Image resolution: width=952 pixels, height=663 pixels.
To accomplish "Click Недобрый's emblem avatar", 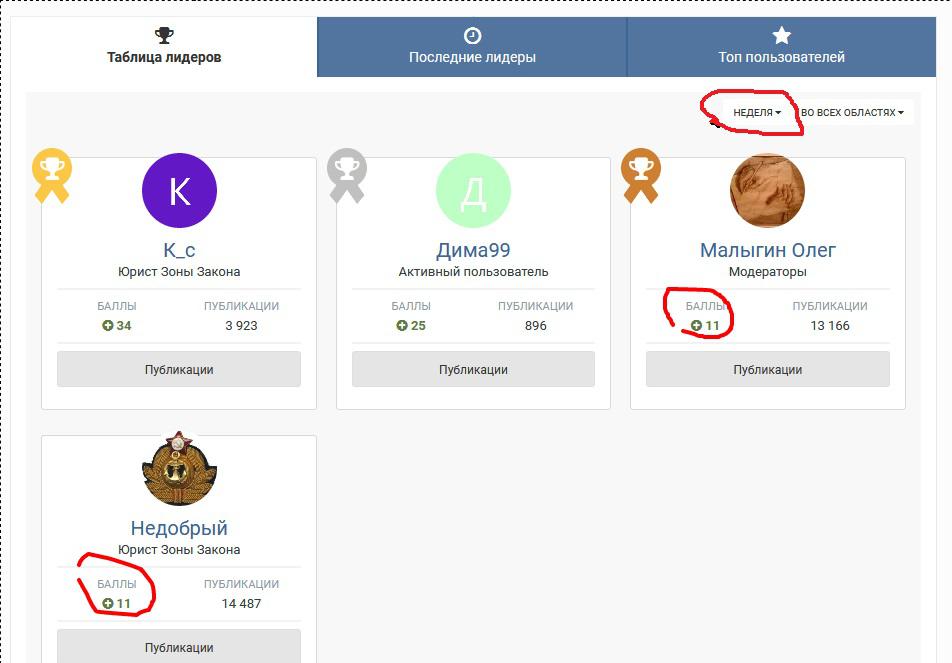I will pyautogui.click(x=179, y=468).
